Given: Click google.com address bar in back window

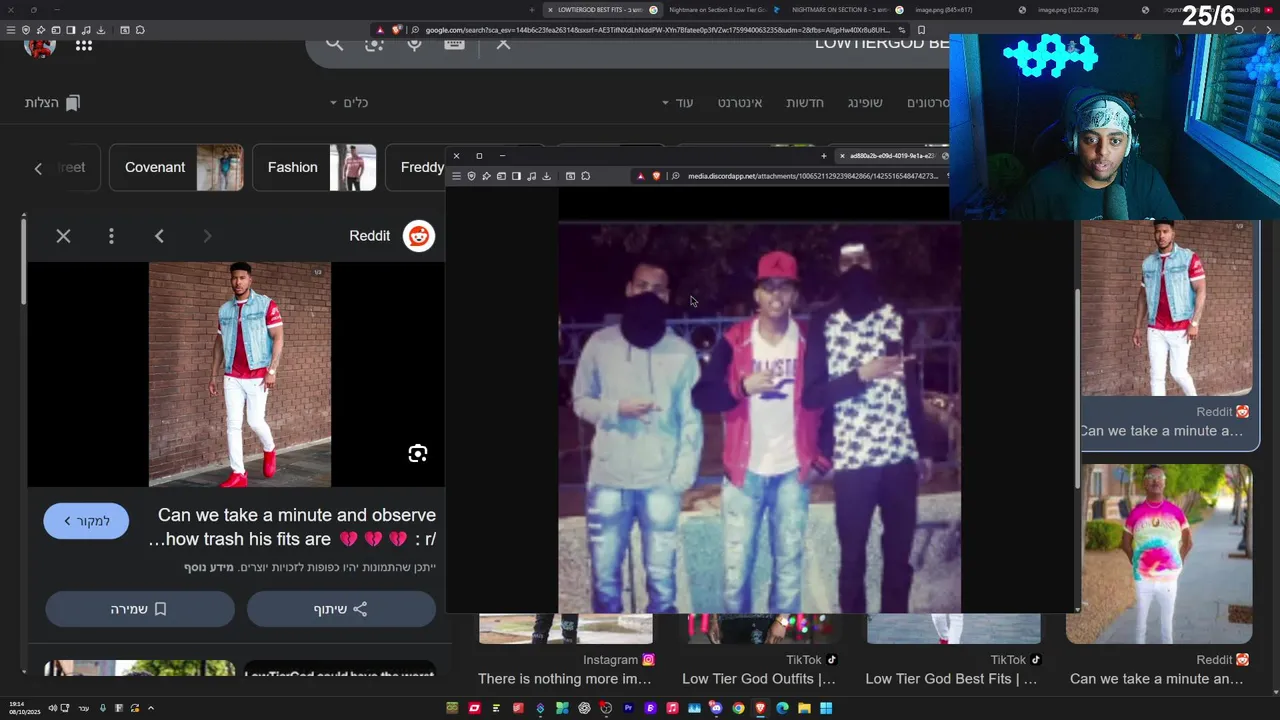Looking at the screenshot, I should tap(658, 30).
